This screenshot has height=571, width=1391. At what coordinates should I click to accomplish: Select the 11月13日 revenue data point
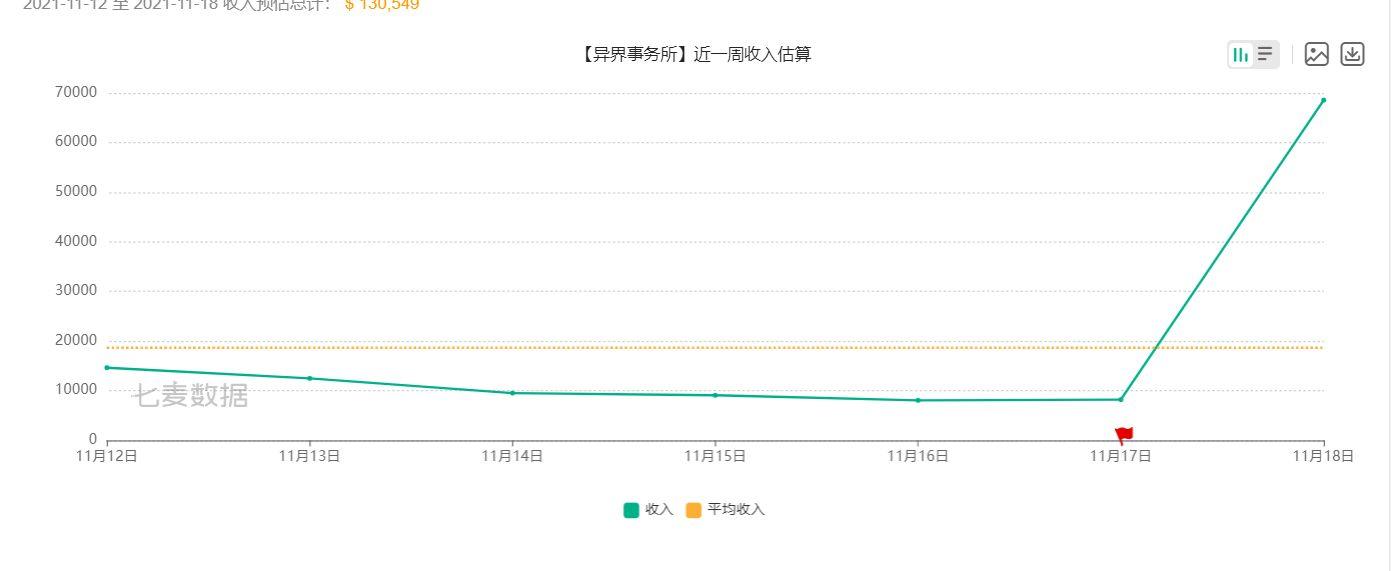[x=310, y=378]
